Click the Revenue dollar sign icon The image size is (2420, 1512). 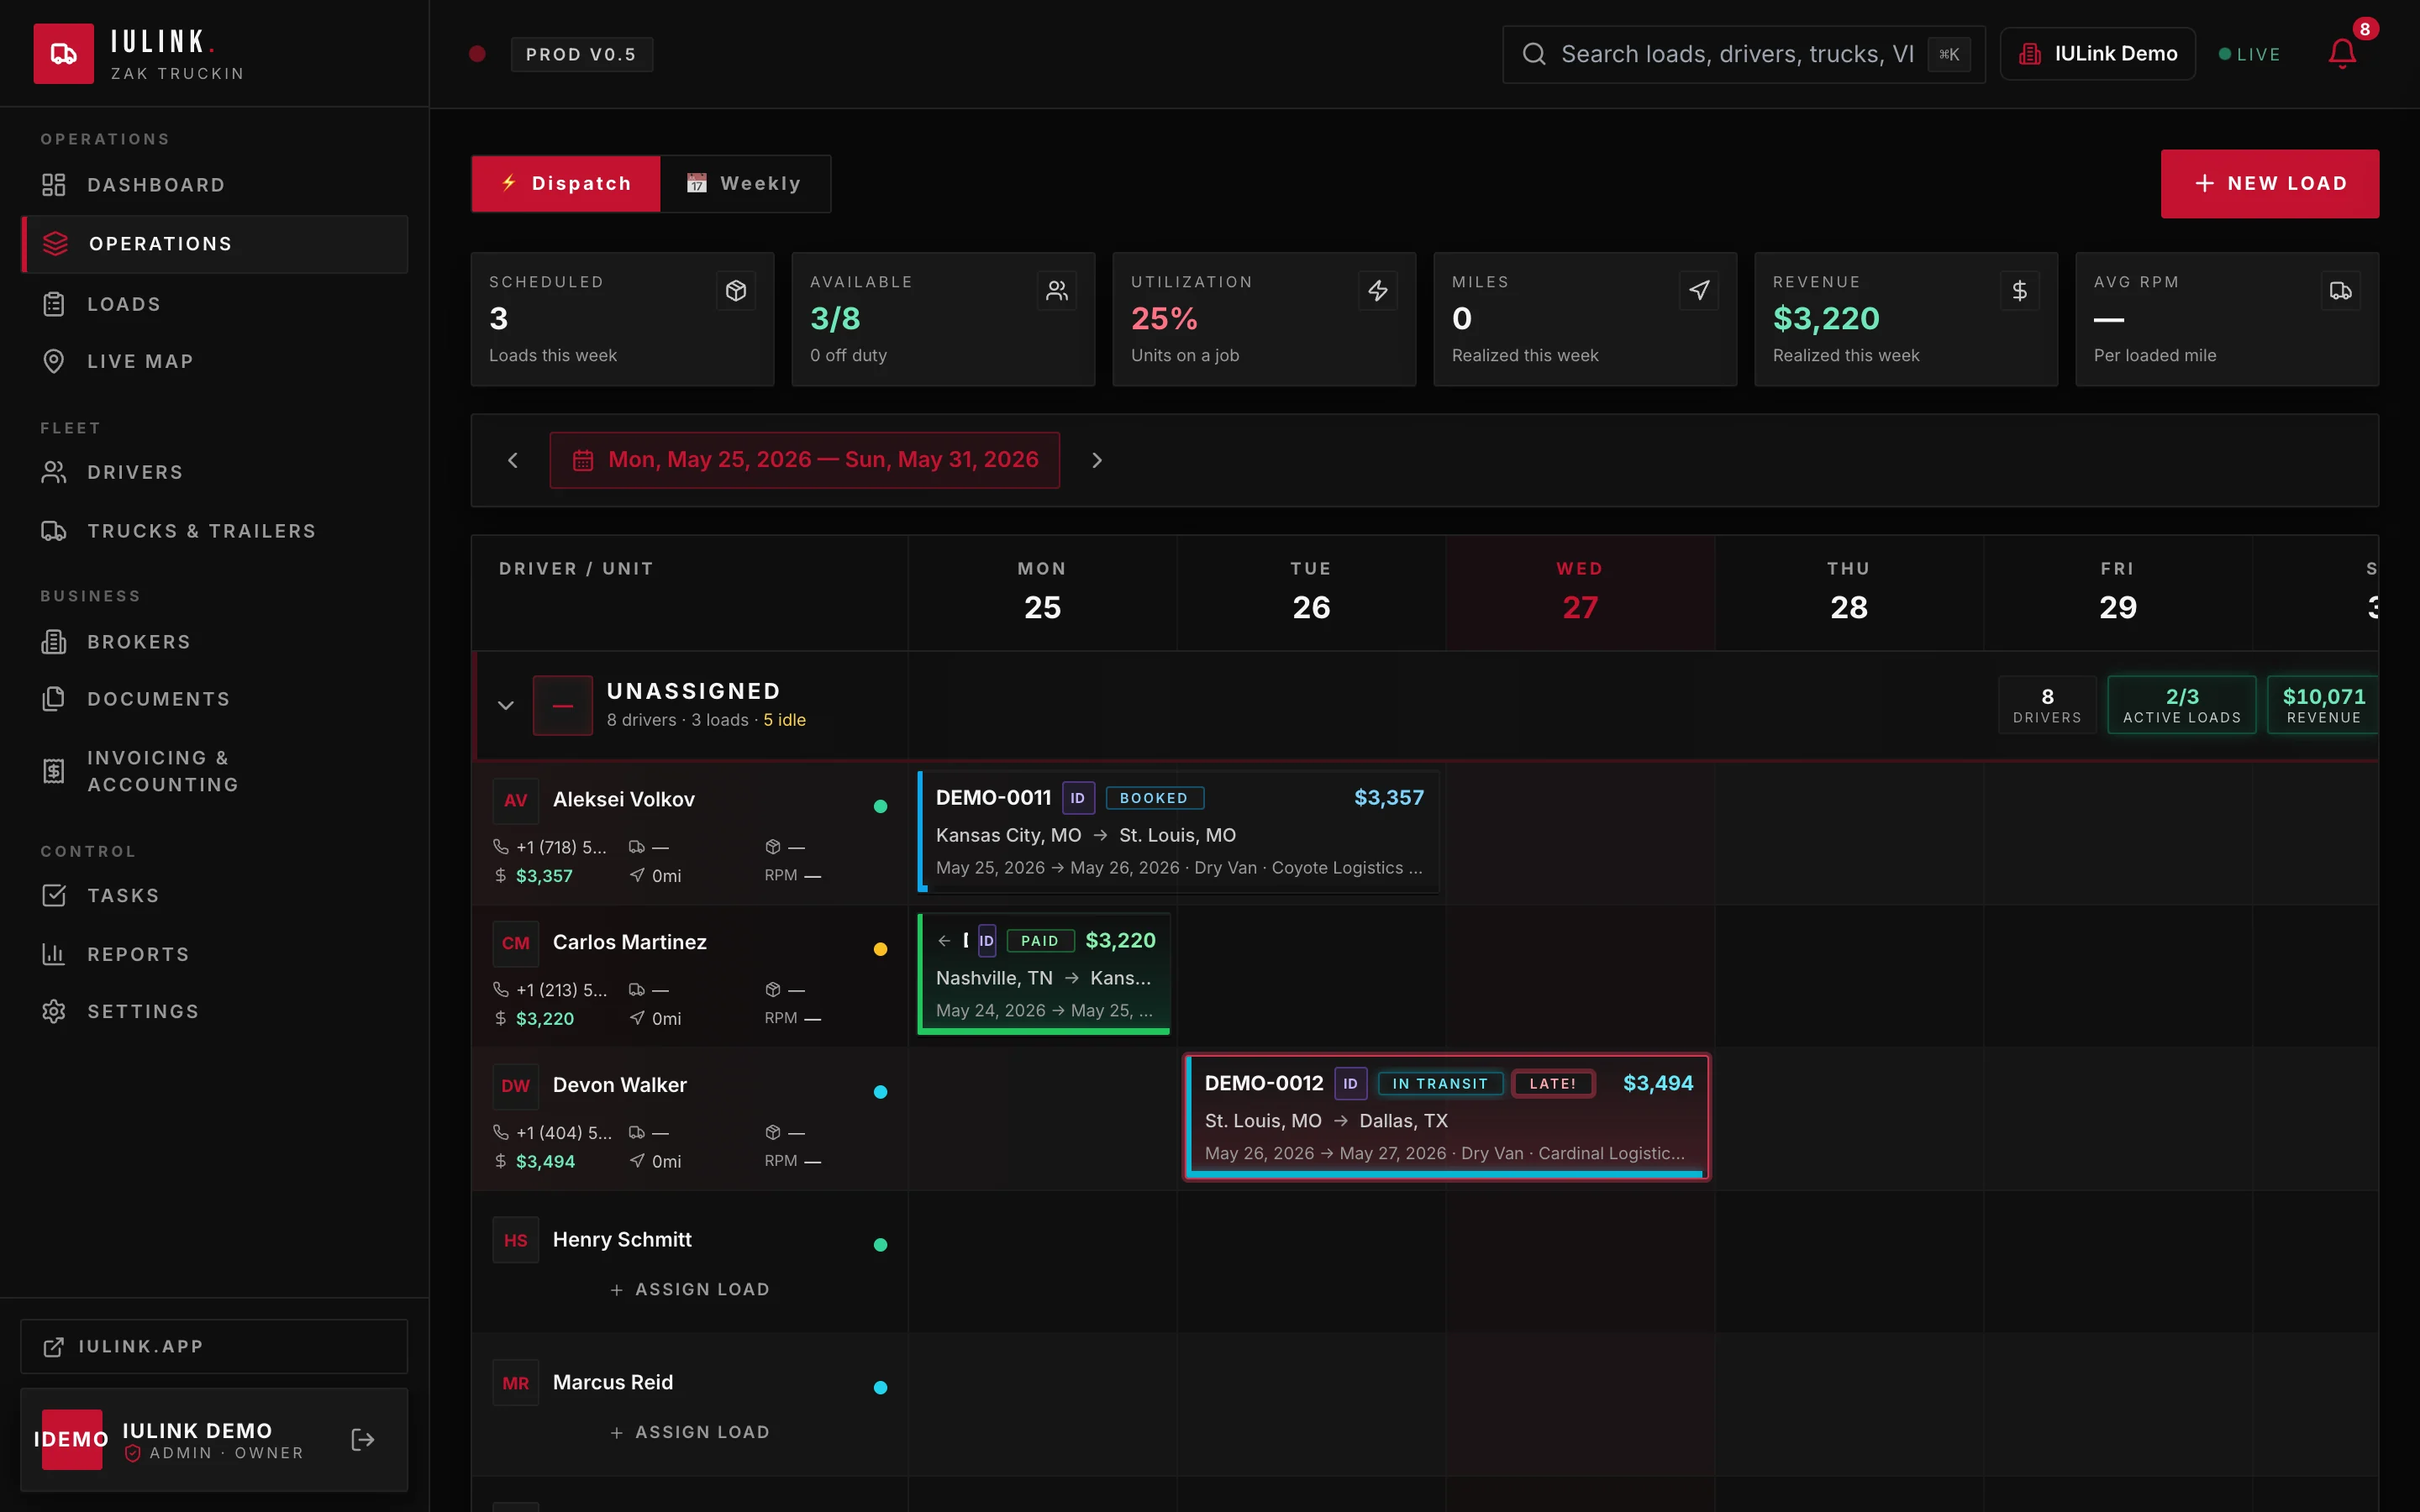(x=2020, y=291)
